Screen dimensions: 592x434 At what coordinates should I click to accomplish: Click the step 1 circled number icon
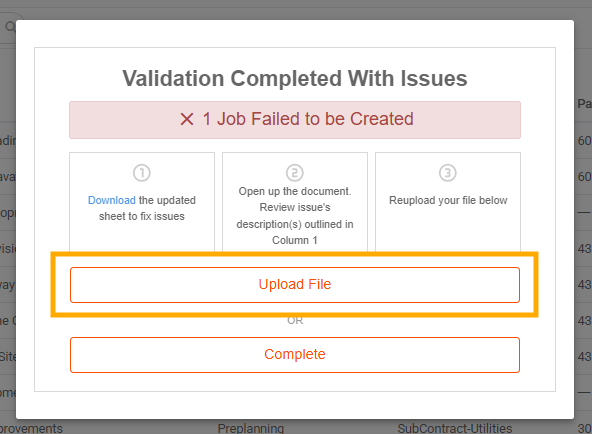click(142, 173)
